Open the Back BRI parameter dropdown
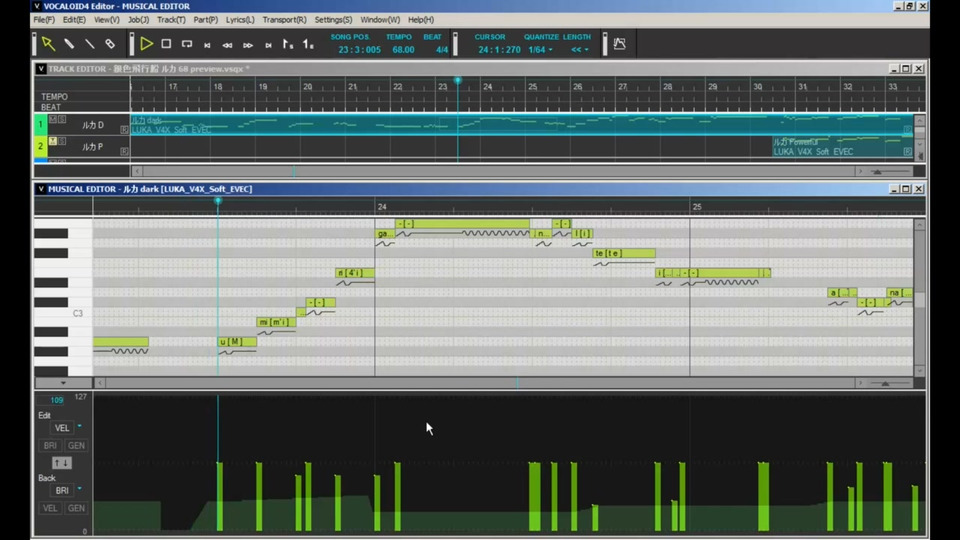The image size is (960, 540). (x=80, y=489)
